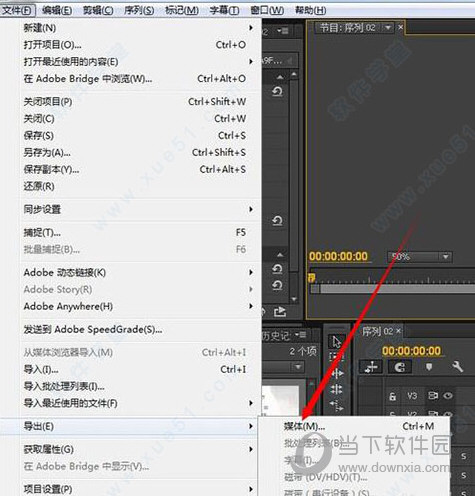Select 媒体(M)... in export submenu
475x497 pixels.
tap(354, 426)
